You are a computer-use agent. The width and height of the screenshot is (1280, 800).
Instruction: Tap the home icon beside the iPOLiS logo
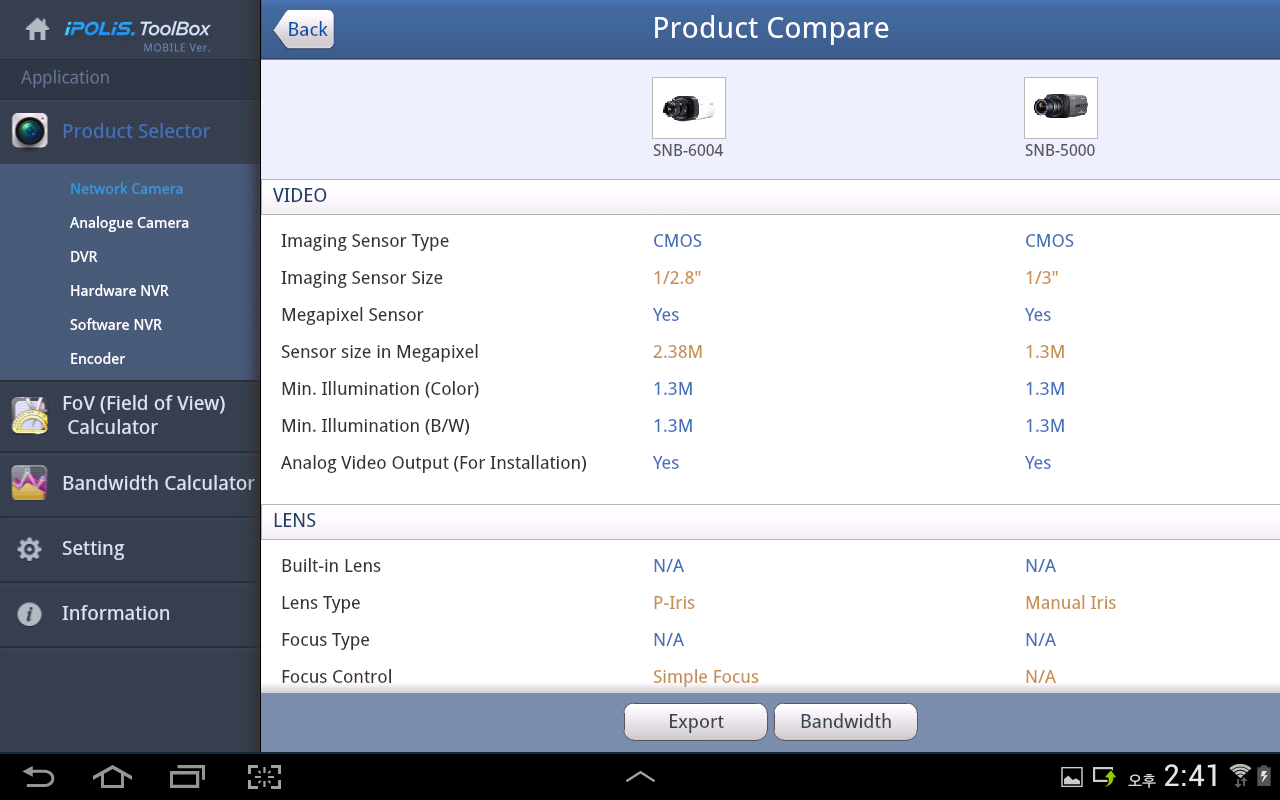point(37,28)
